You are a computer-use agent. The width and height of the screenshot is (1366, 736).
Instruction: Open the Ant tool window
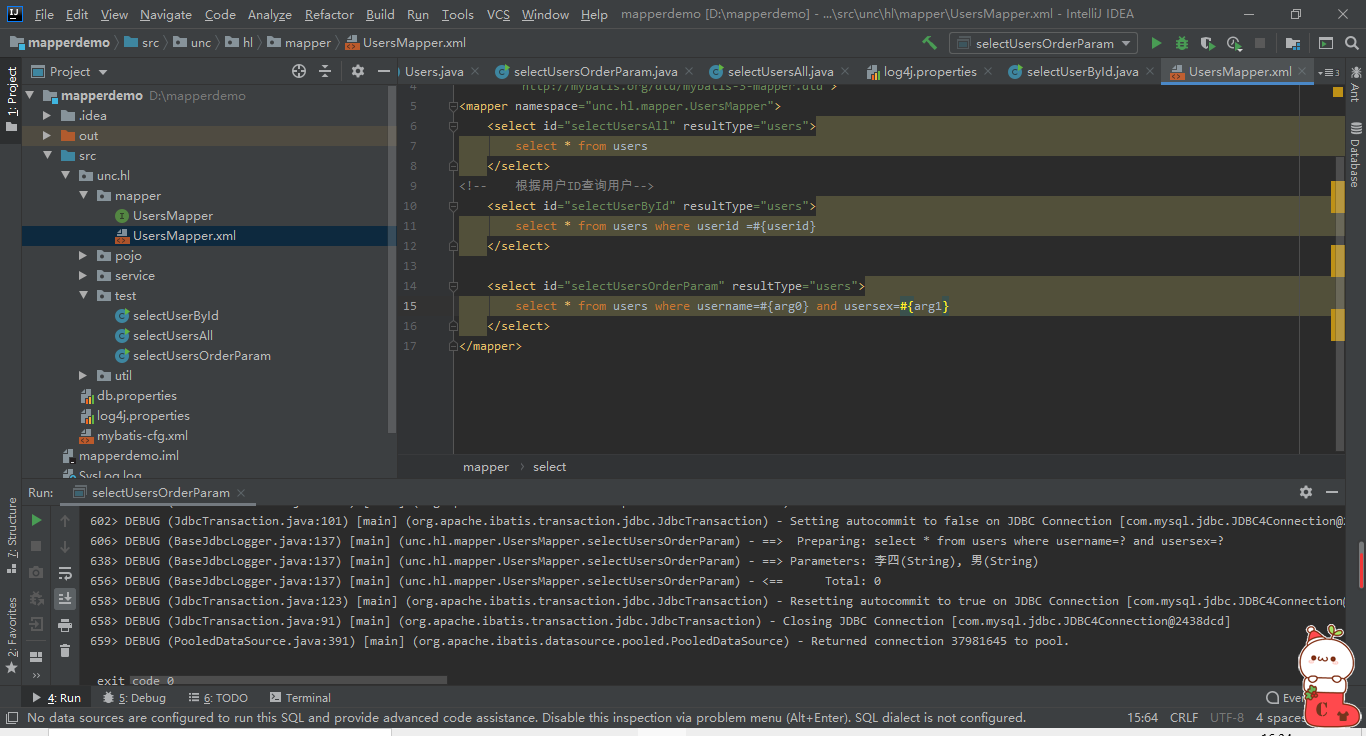1355,83
